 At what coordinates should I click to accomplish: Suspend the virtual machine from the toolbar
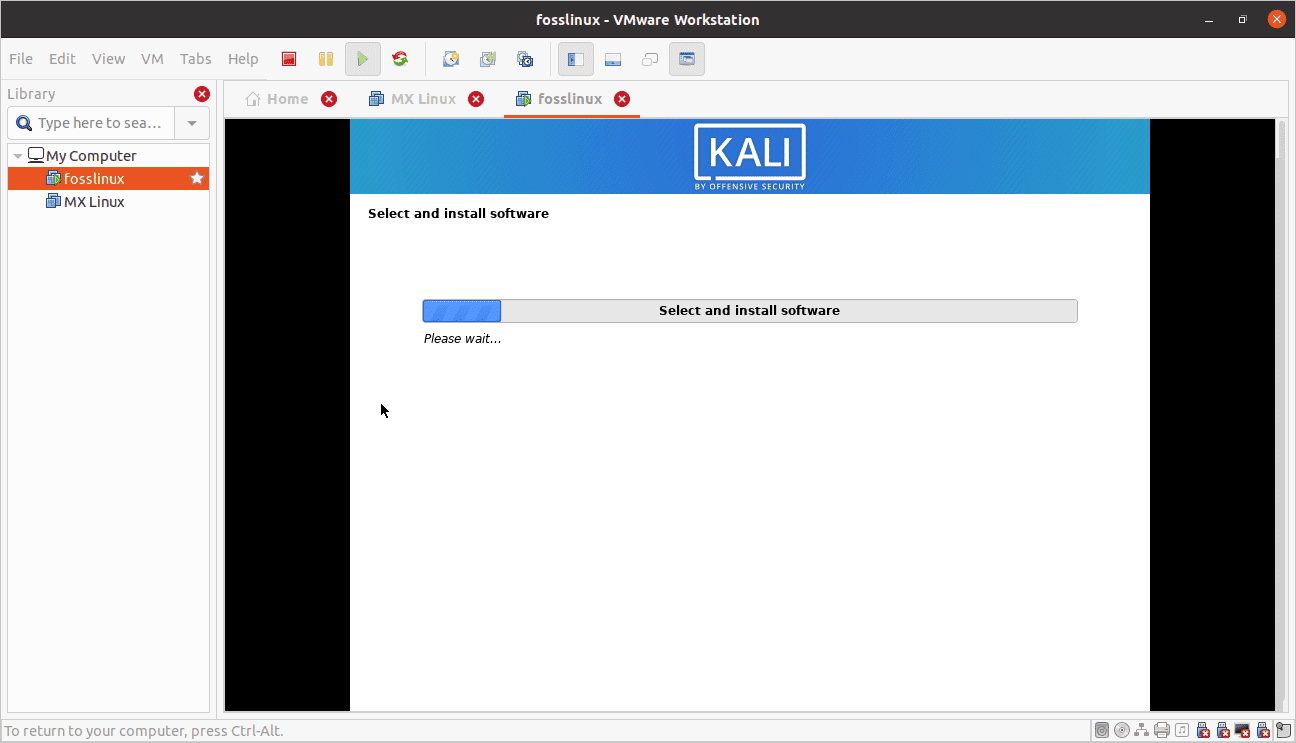(326, 59)
